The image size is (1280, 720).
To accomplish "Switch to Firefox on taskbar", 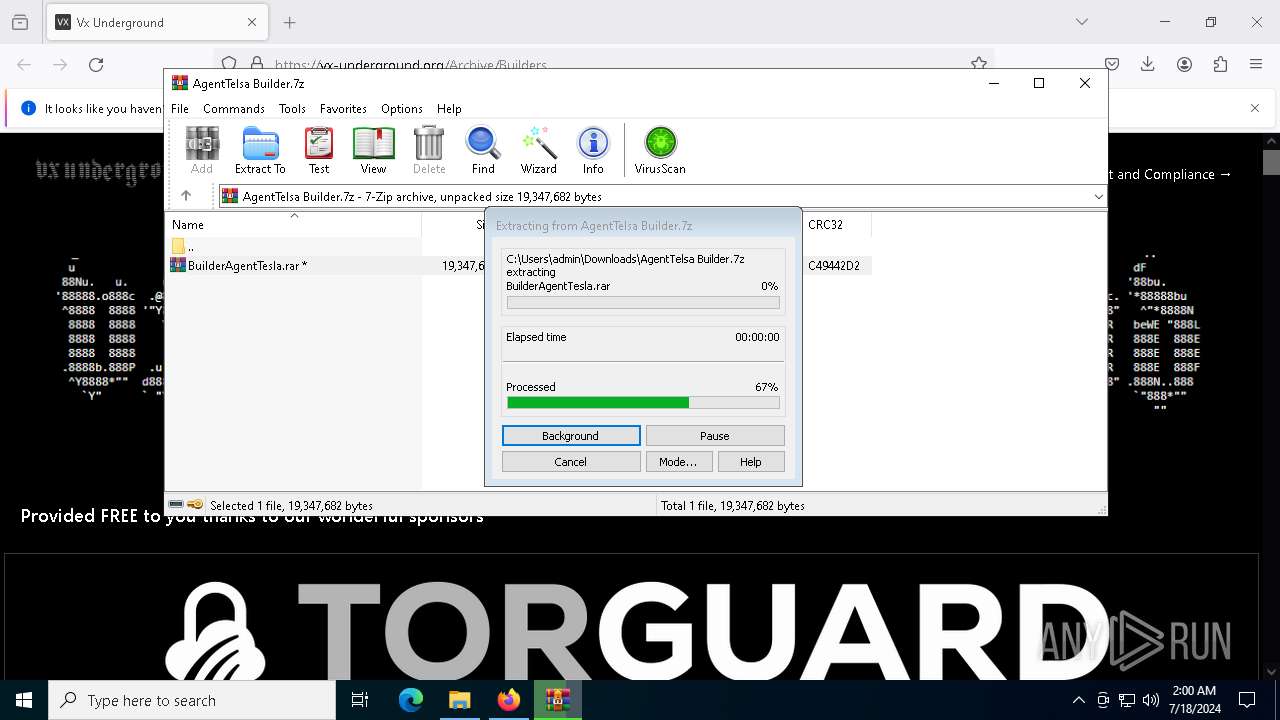I will [x=509, y=700].
